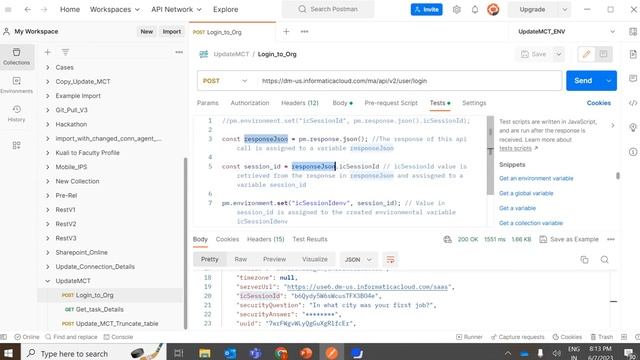Switch to the Headers (12) request tab

click(300, 103)
